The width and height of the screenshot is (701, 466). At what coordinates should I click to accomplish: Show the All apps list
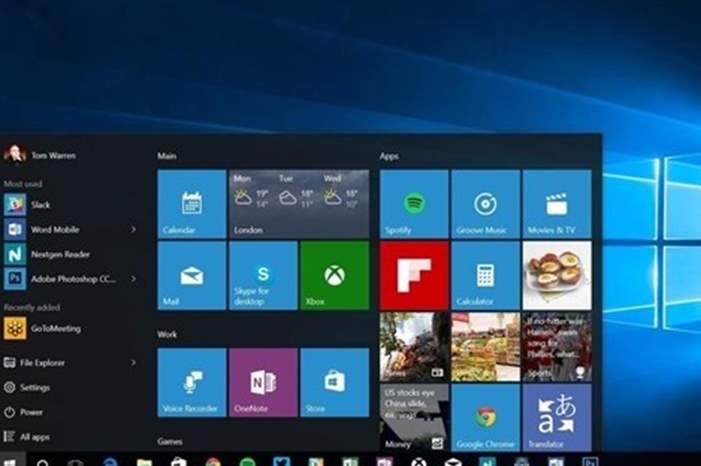click(34, 437)
